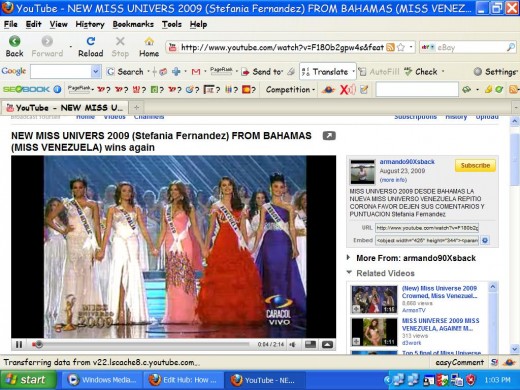Switch video to fullscreen mode
This screenshot has height=390, width=520.
[327, 345]
